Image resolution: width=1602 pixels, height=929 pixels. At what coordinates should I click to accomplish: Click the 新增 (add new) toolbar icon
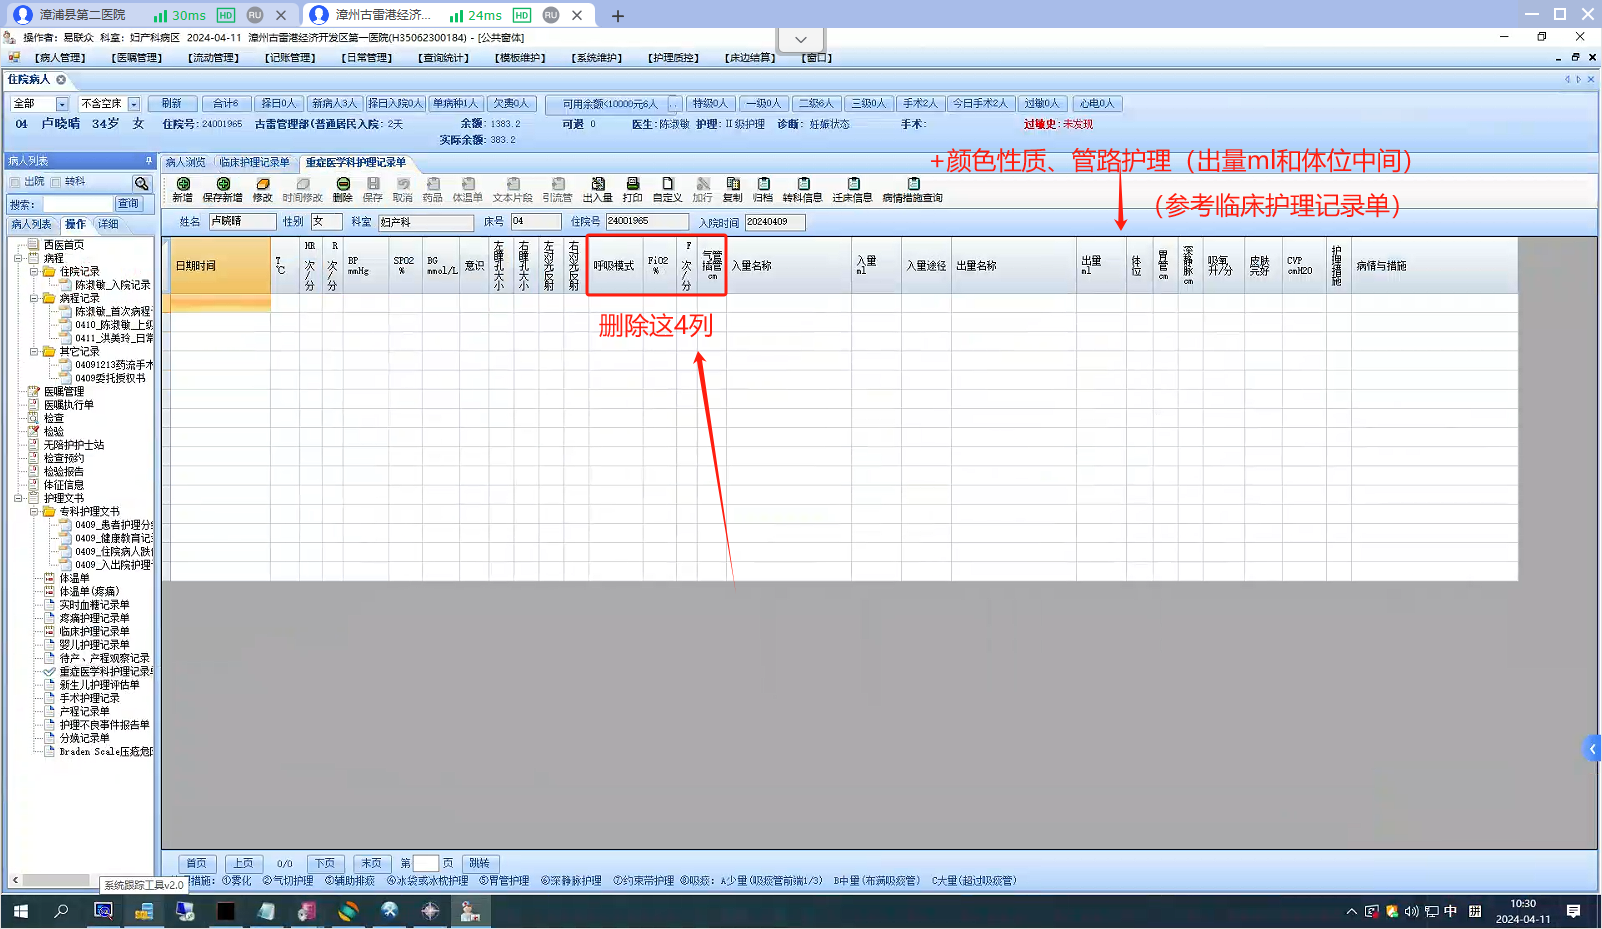tap(182, 190)
